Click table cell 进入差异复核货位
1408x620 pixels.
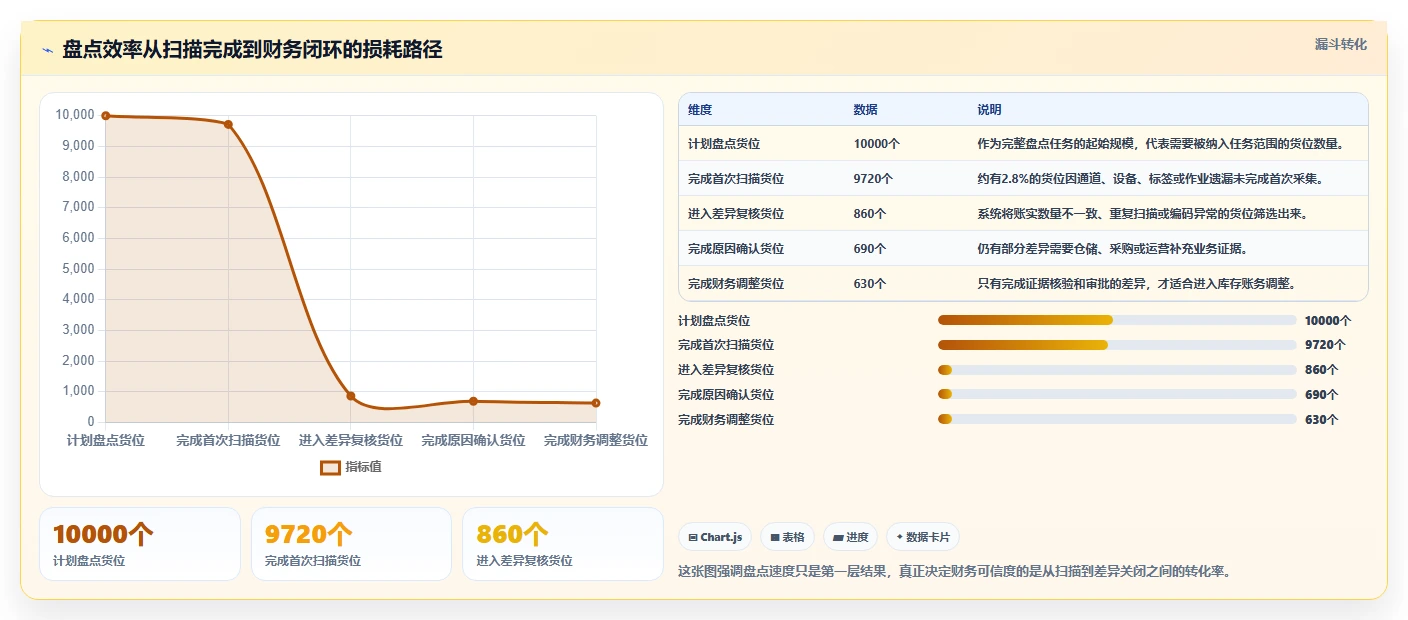click(736, 214)
